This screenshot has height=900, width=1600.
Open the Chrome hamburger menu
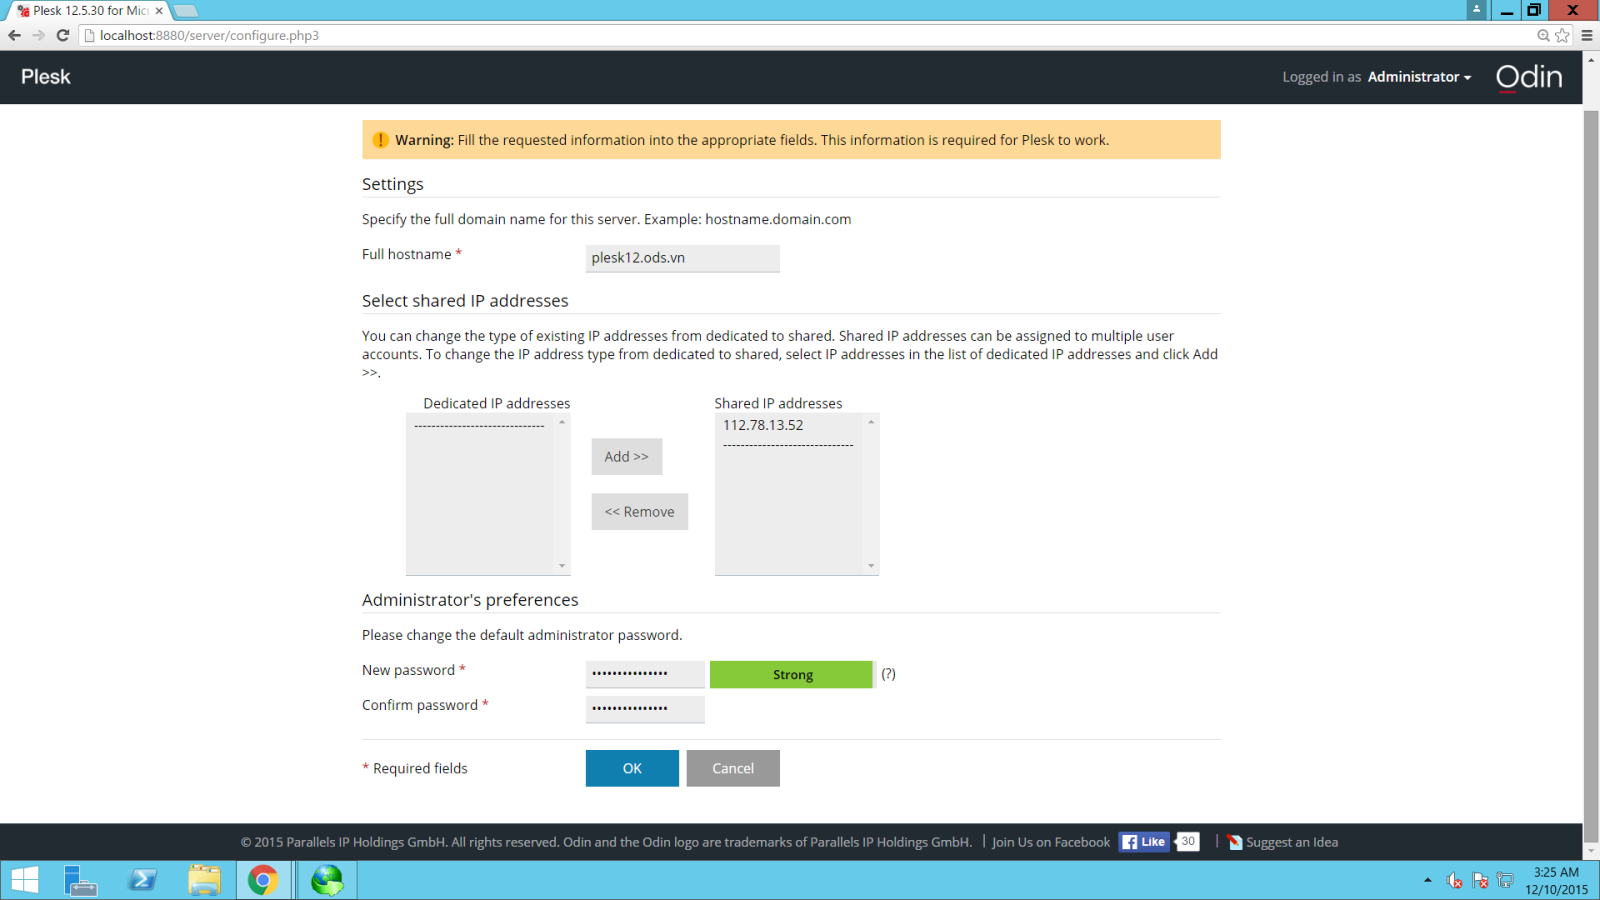tap(1587, 35)
